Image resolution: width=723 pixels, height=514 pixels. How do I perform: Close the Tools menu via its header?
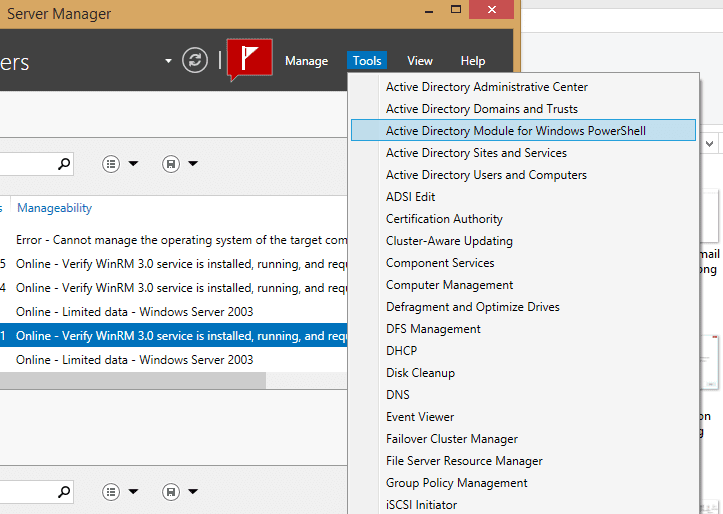[x=367, y=61]
